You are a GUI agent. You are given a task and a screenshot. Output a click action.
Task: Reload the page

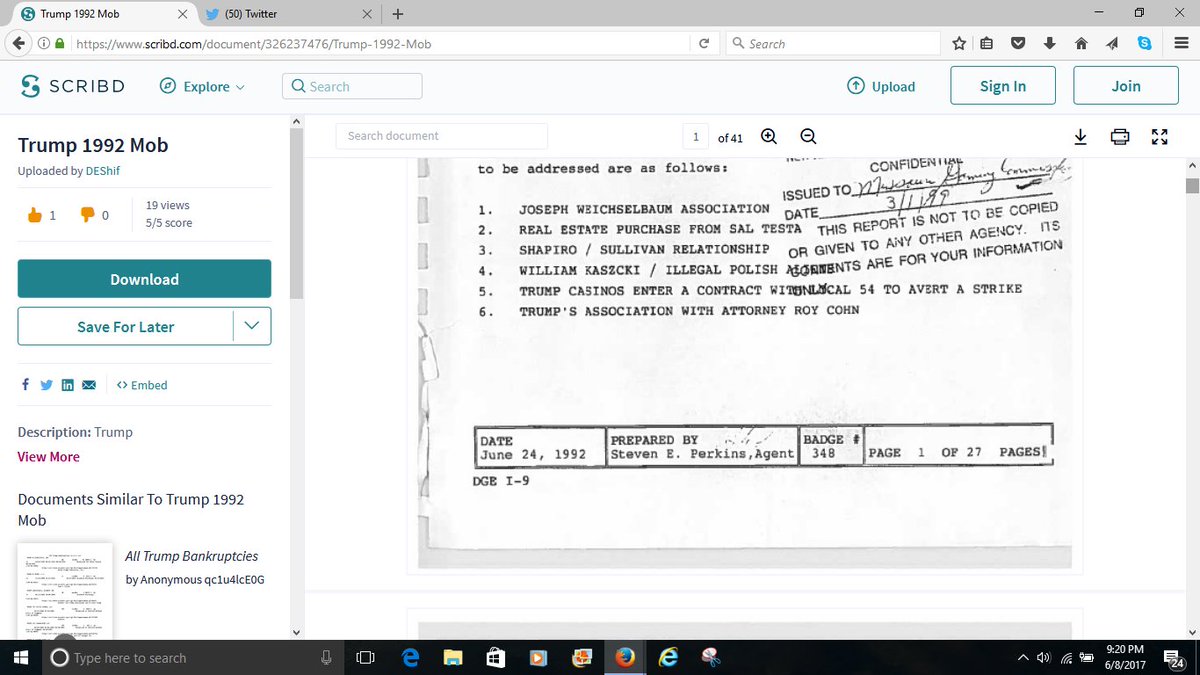pos(704,44)
